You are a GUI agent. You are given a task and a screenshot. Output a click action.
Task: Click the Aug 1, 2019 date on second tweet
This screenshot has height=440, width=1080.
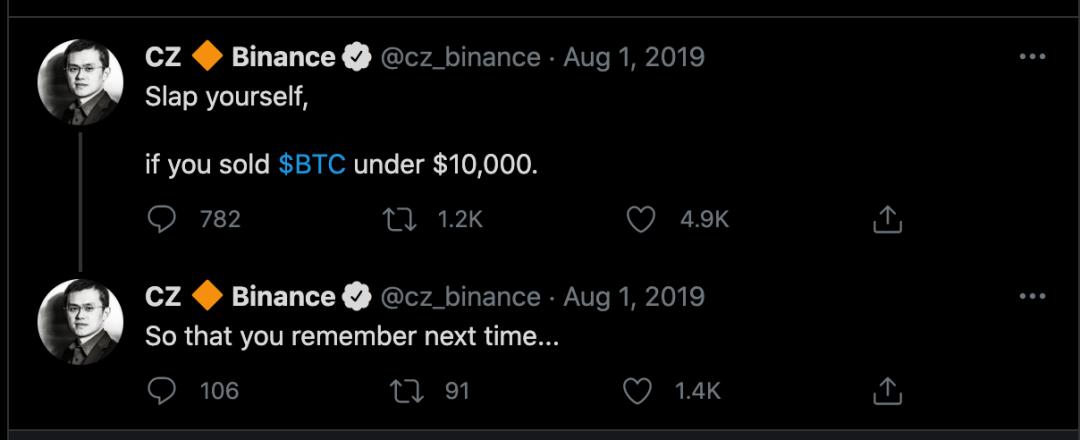[634, 297]
